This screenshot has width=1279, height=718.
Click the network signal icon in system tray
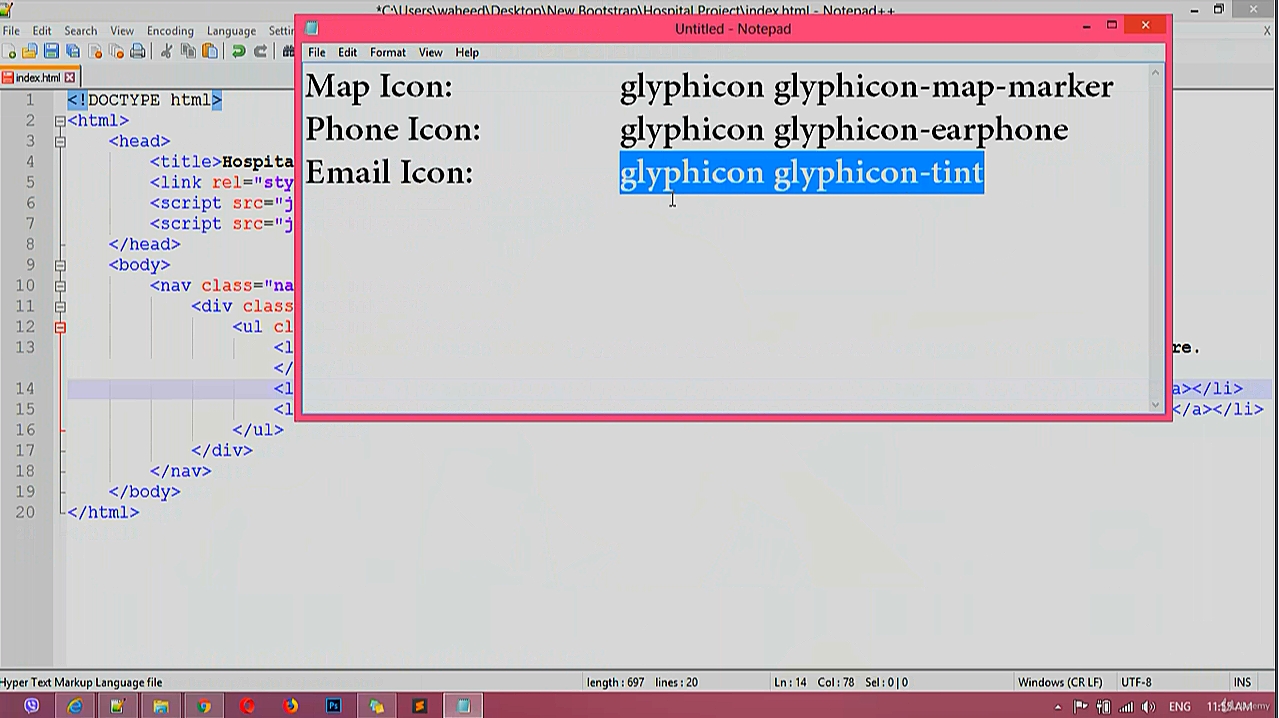tap(1126, 707)
